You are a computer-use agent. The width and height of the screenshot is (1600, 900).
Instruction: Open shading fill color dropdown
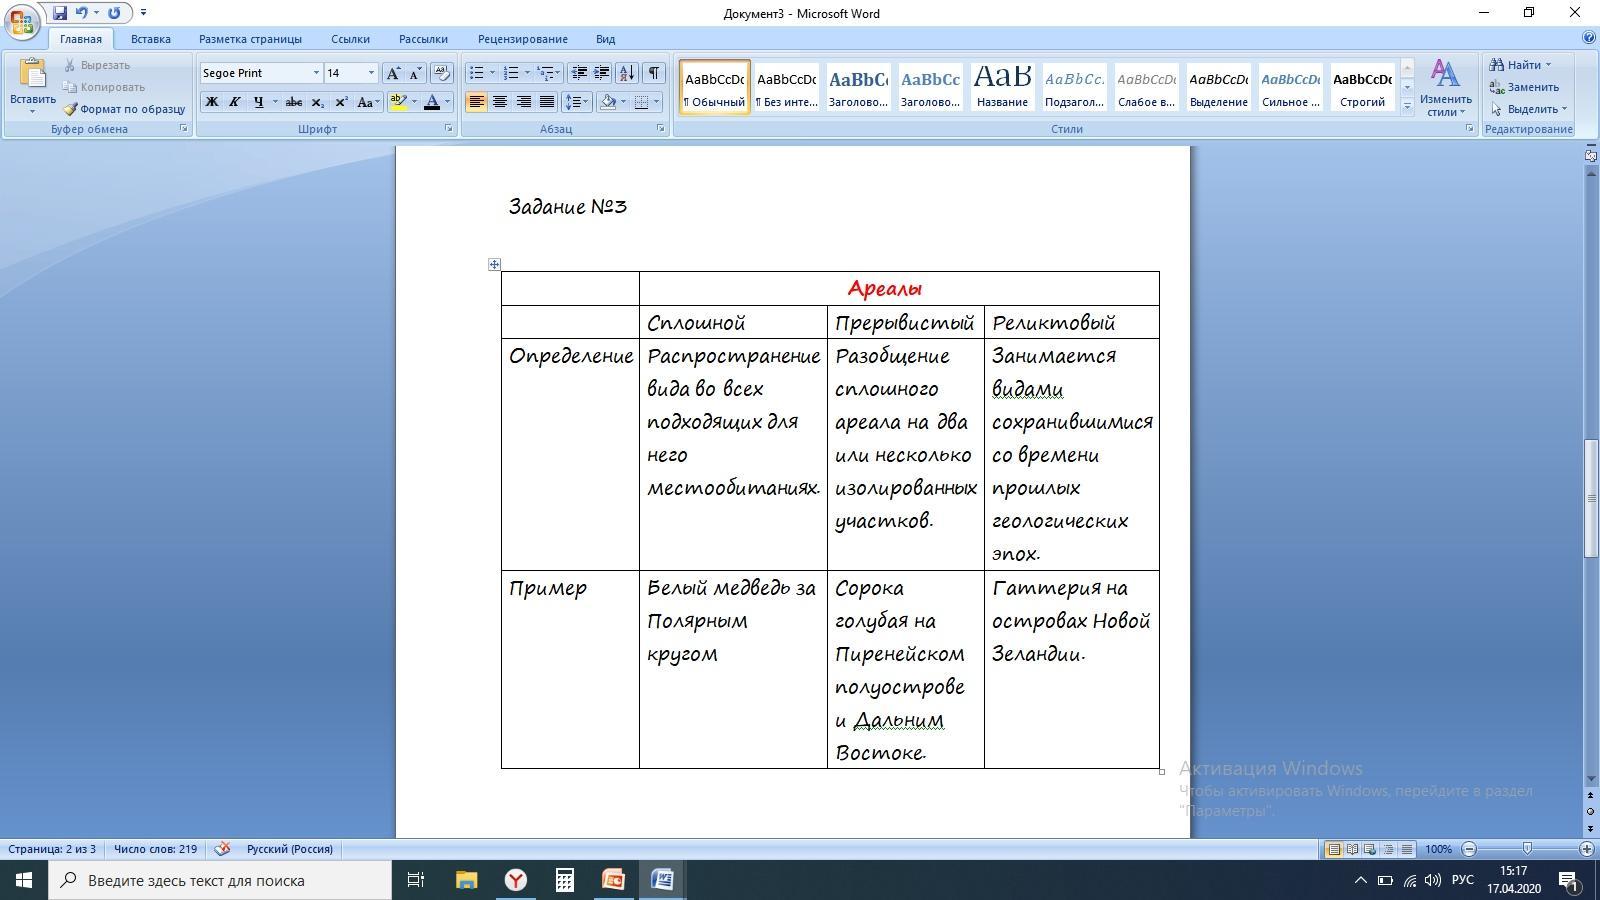point(623,102)
